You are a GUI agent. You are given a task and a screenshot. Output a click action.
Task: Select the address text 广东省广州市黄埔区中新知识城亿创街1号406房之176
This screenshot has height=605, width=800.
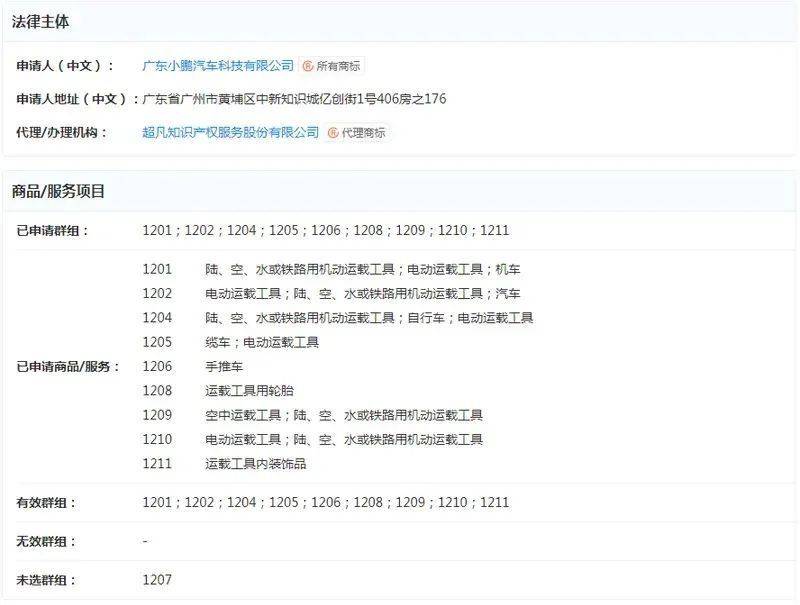294,99
